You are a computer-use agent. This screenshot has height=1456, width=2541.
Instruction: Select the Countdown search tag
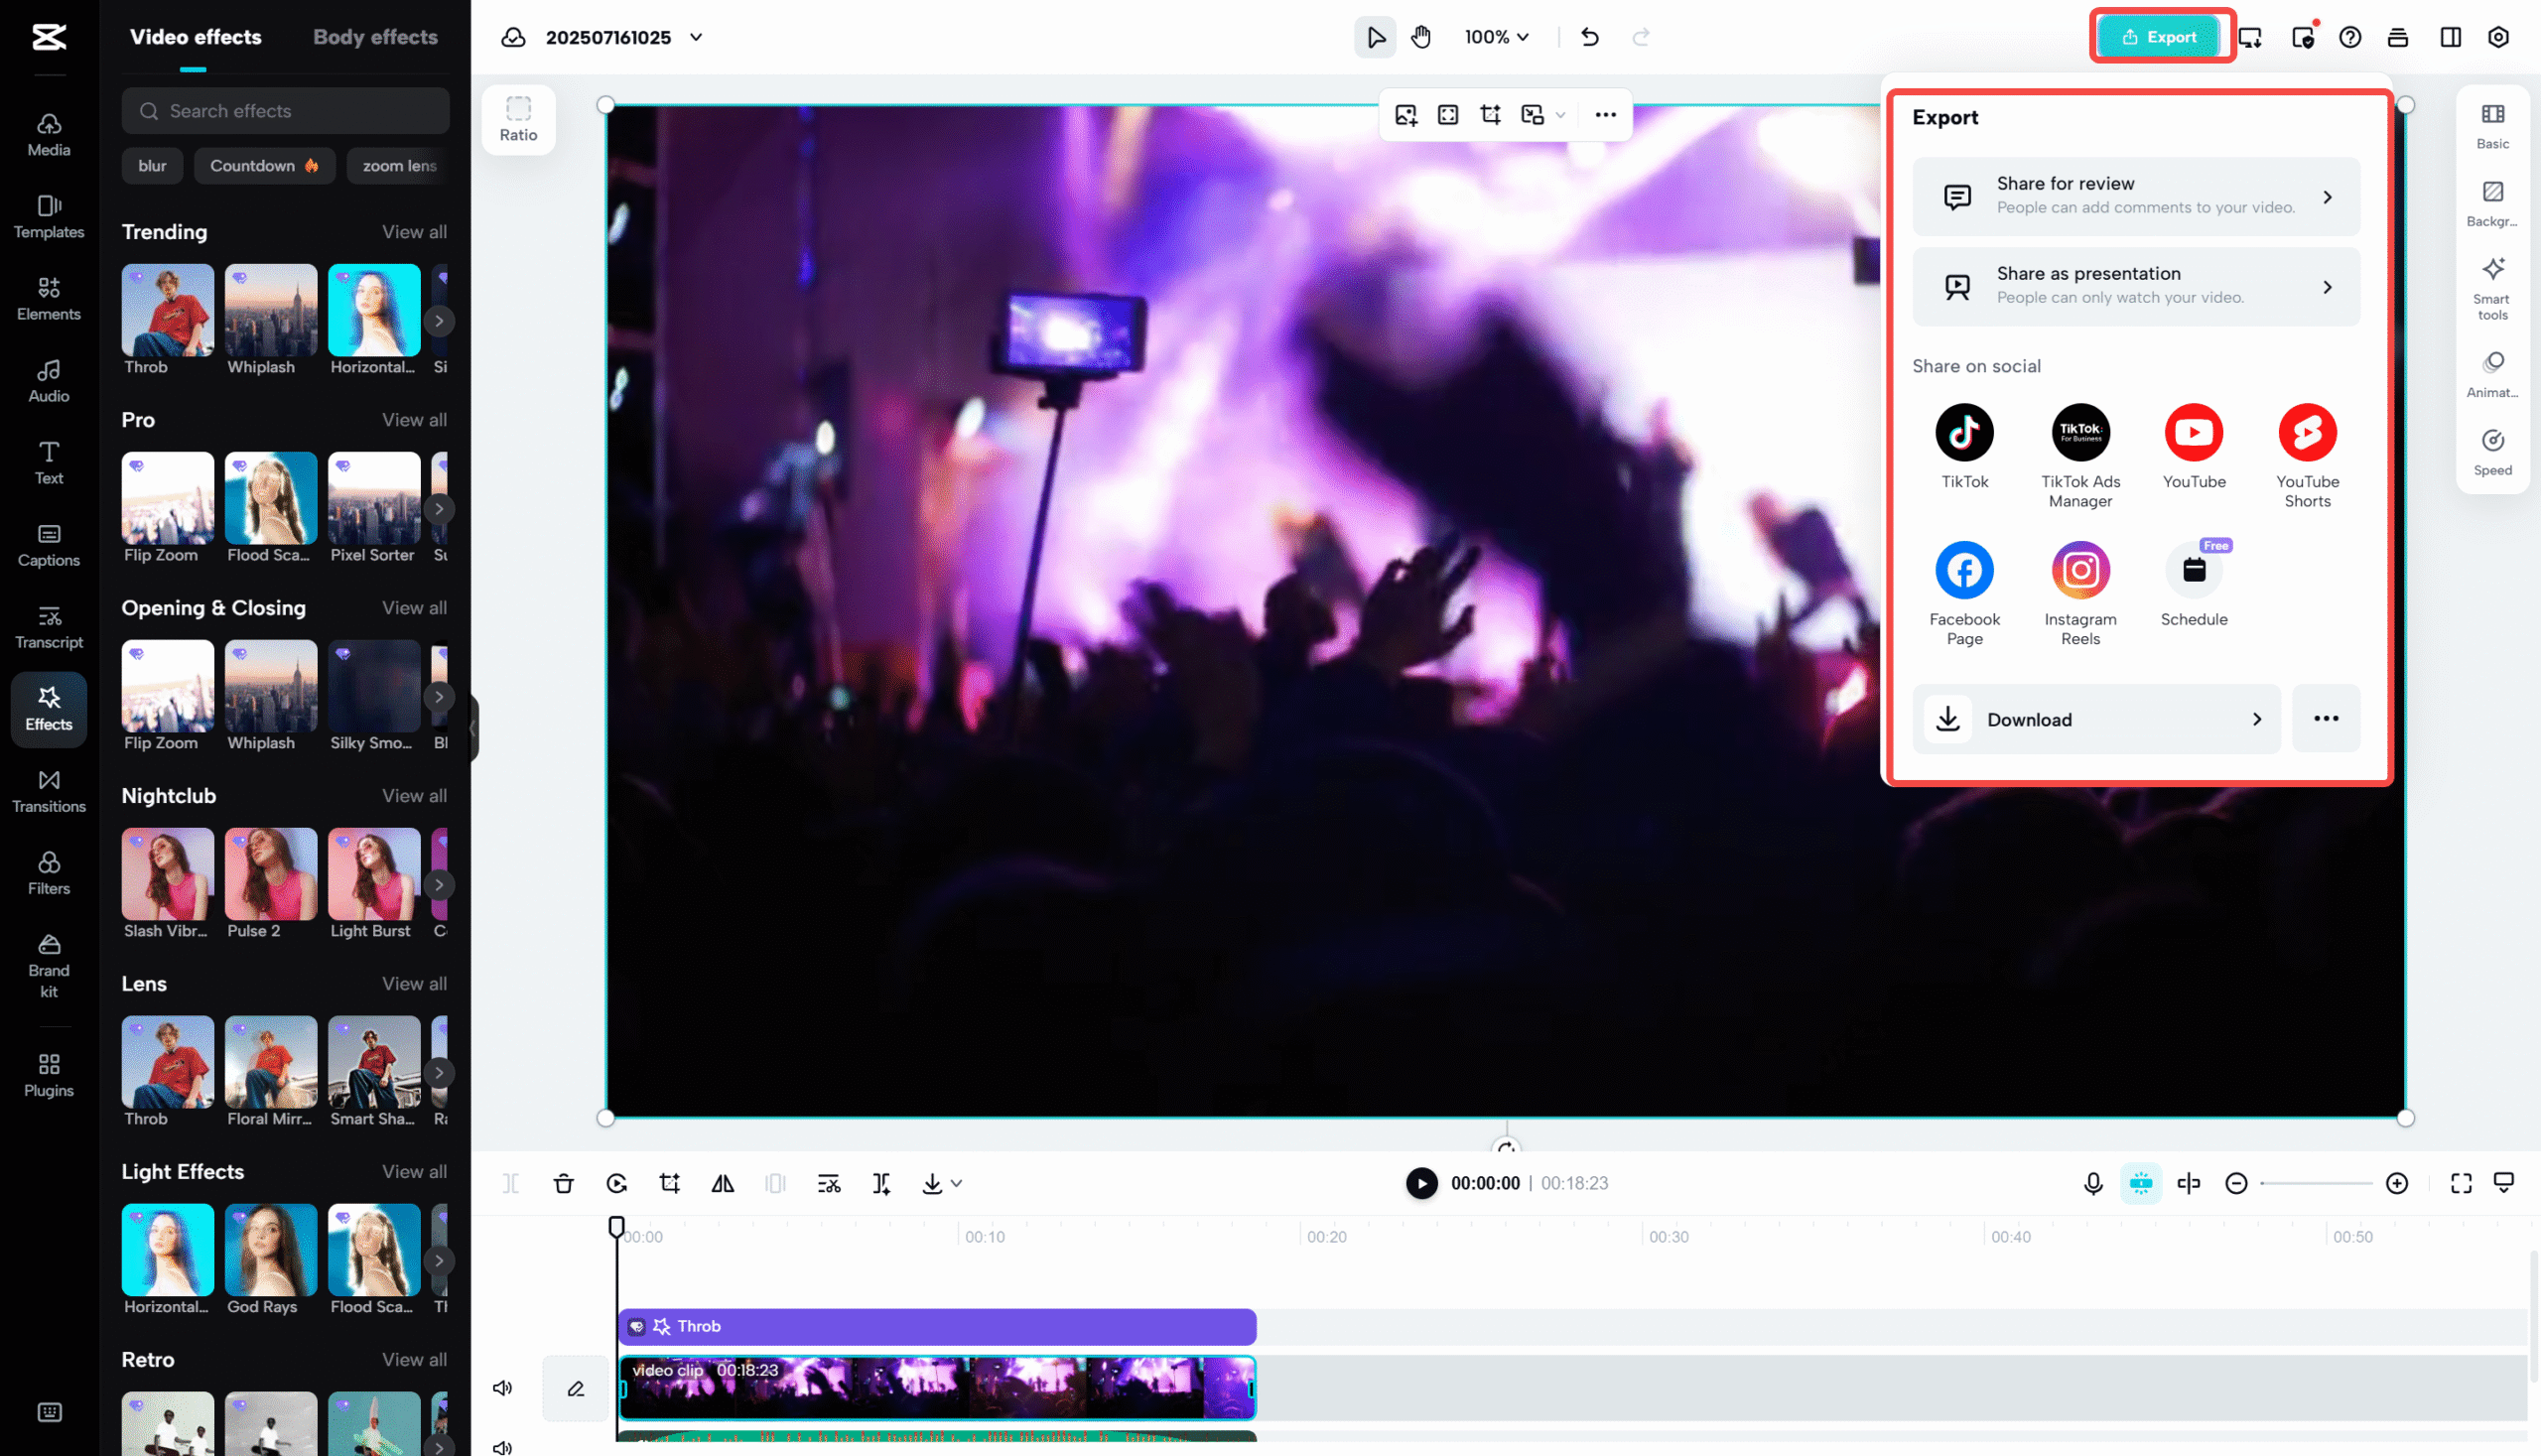point(264,166)
